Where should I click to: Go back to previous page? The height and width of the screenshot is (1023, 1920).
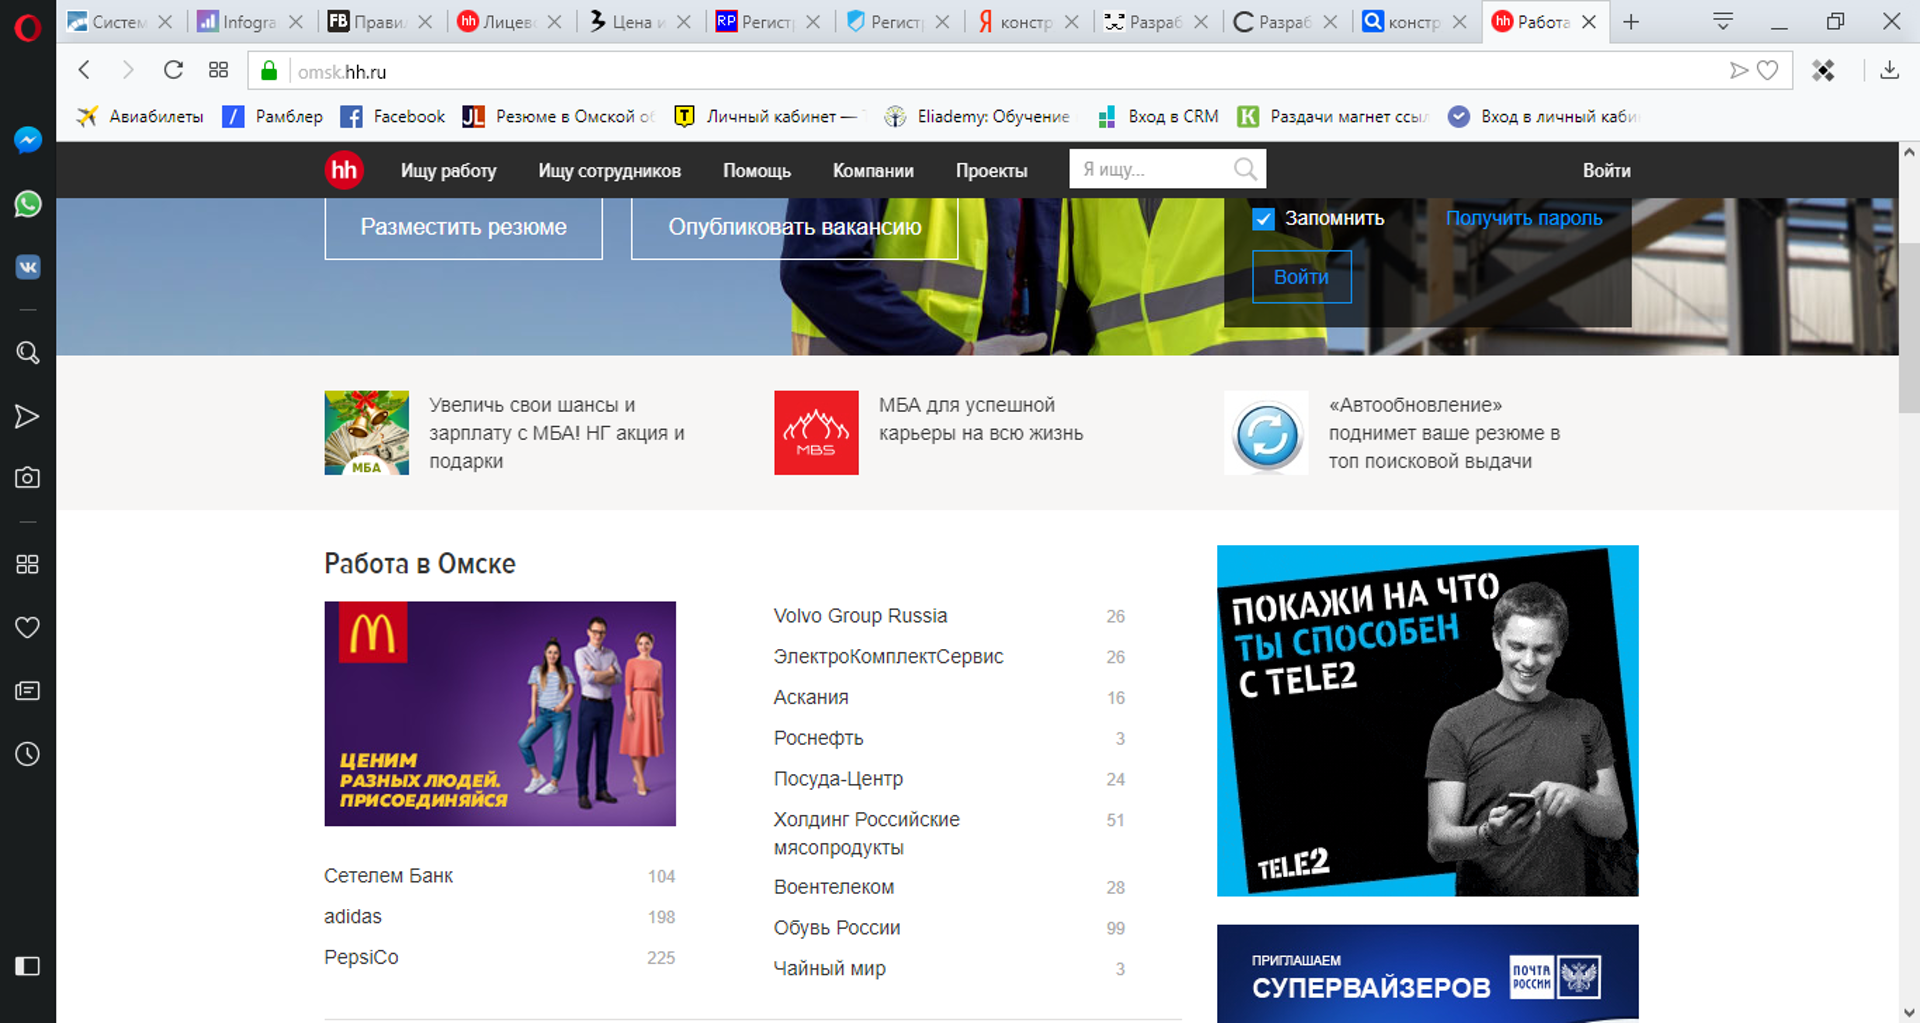85,70
